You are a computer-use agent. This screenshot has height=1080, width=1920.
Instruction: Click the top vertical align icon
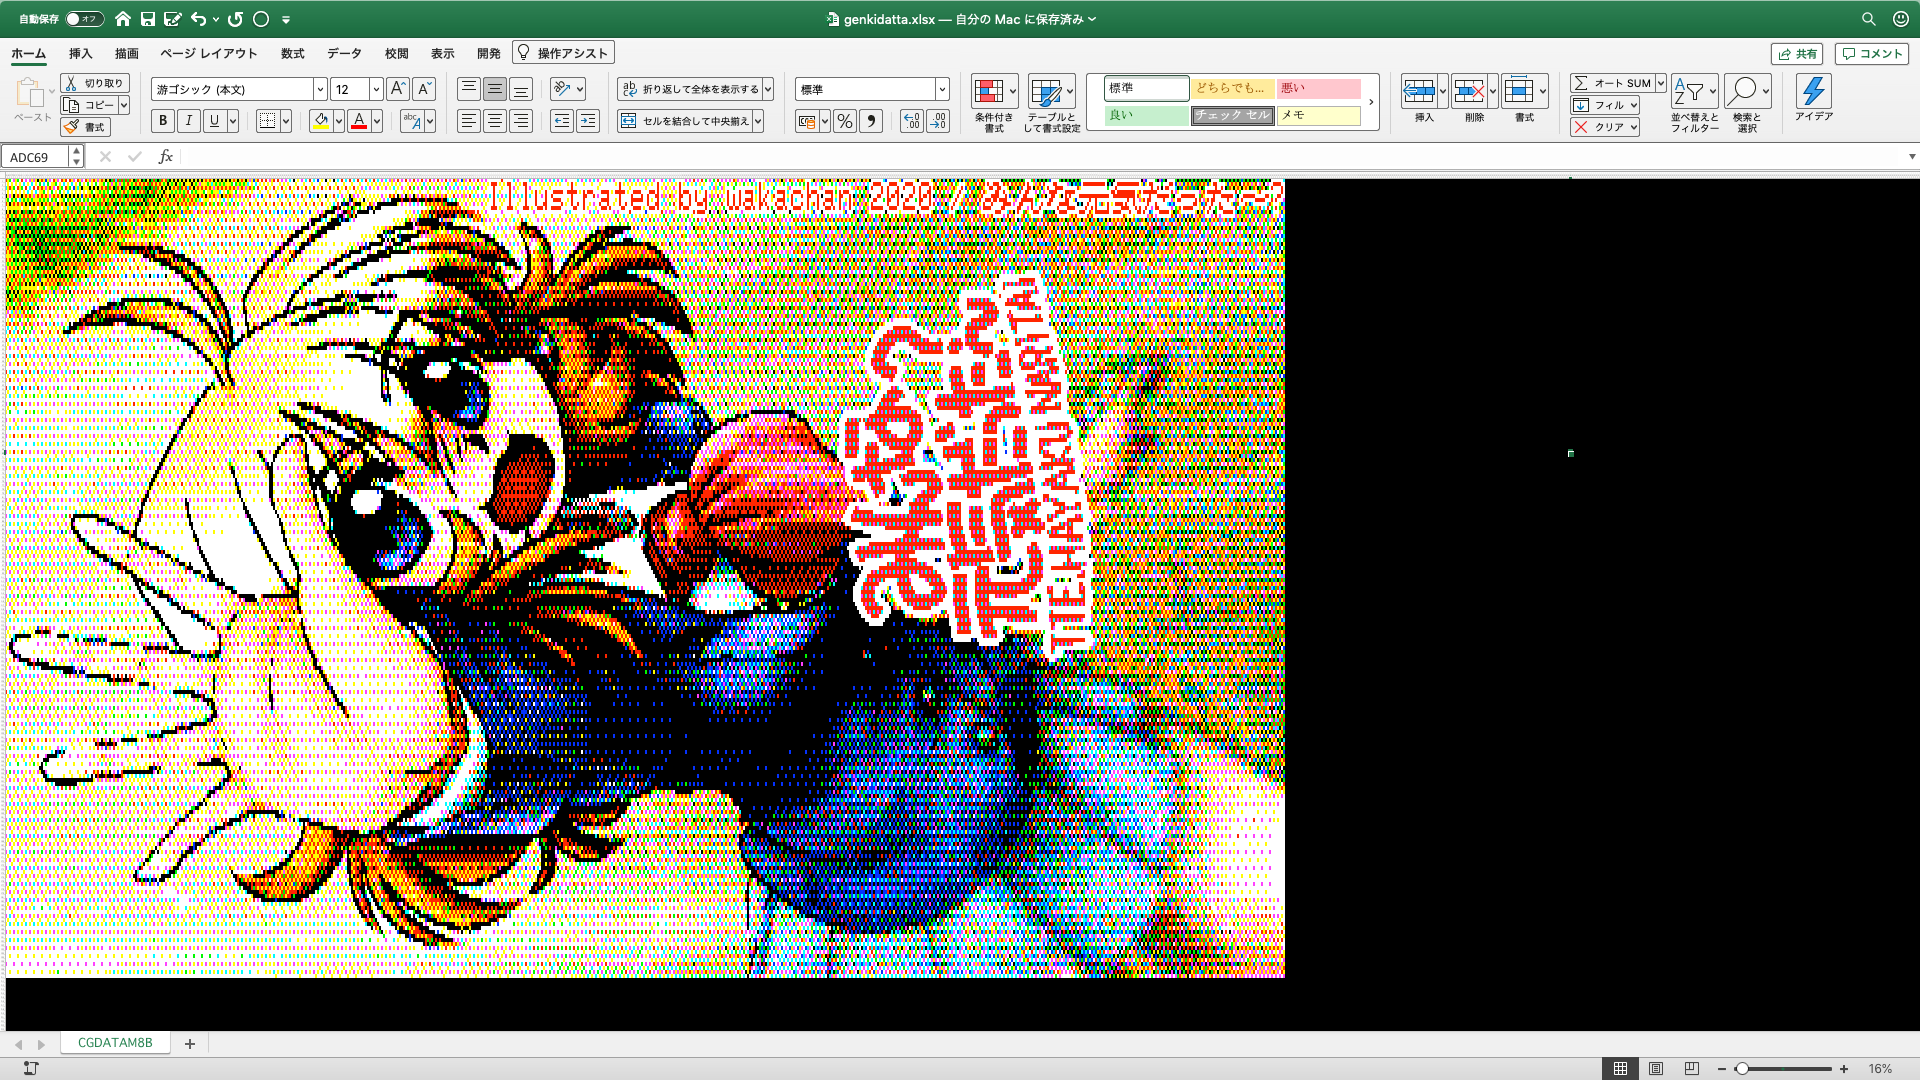point(468,89)
